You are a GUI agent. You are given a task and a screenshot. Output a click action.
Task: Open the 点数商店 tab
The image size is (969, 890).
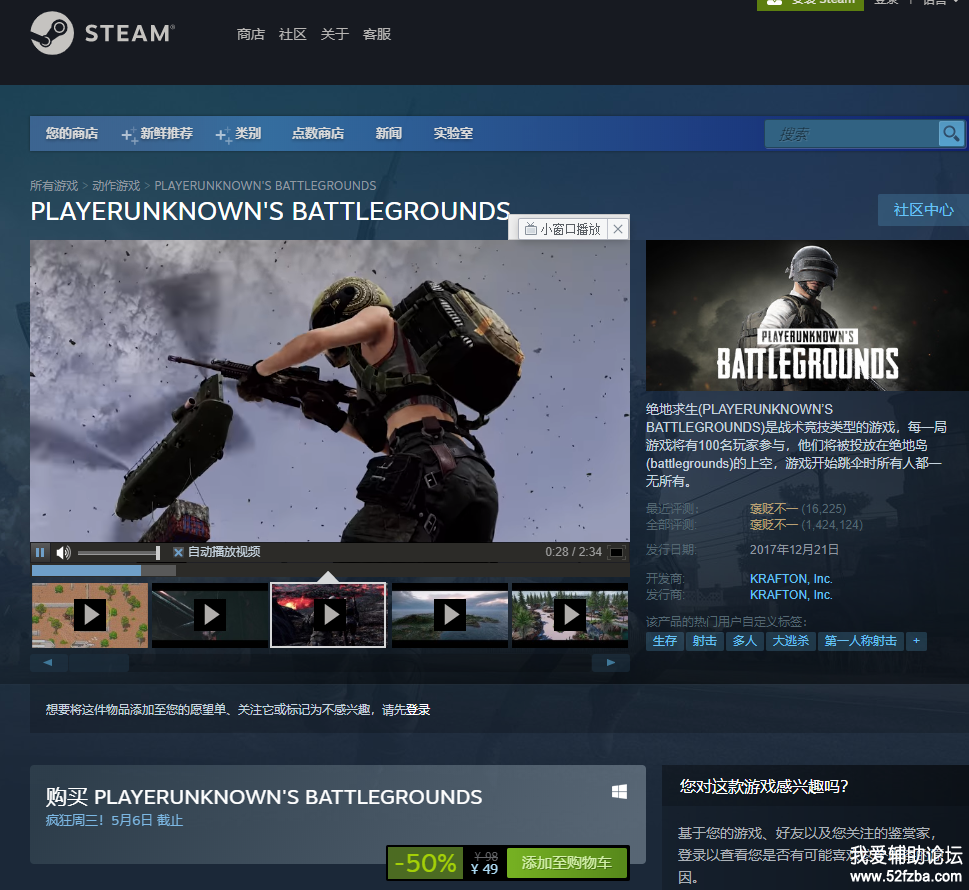click(318, 134)
